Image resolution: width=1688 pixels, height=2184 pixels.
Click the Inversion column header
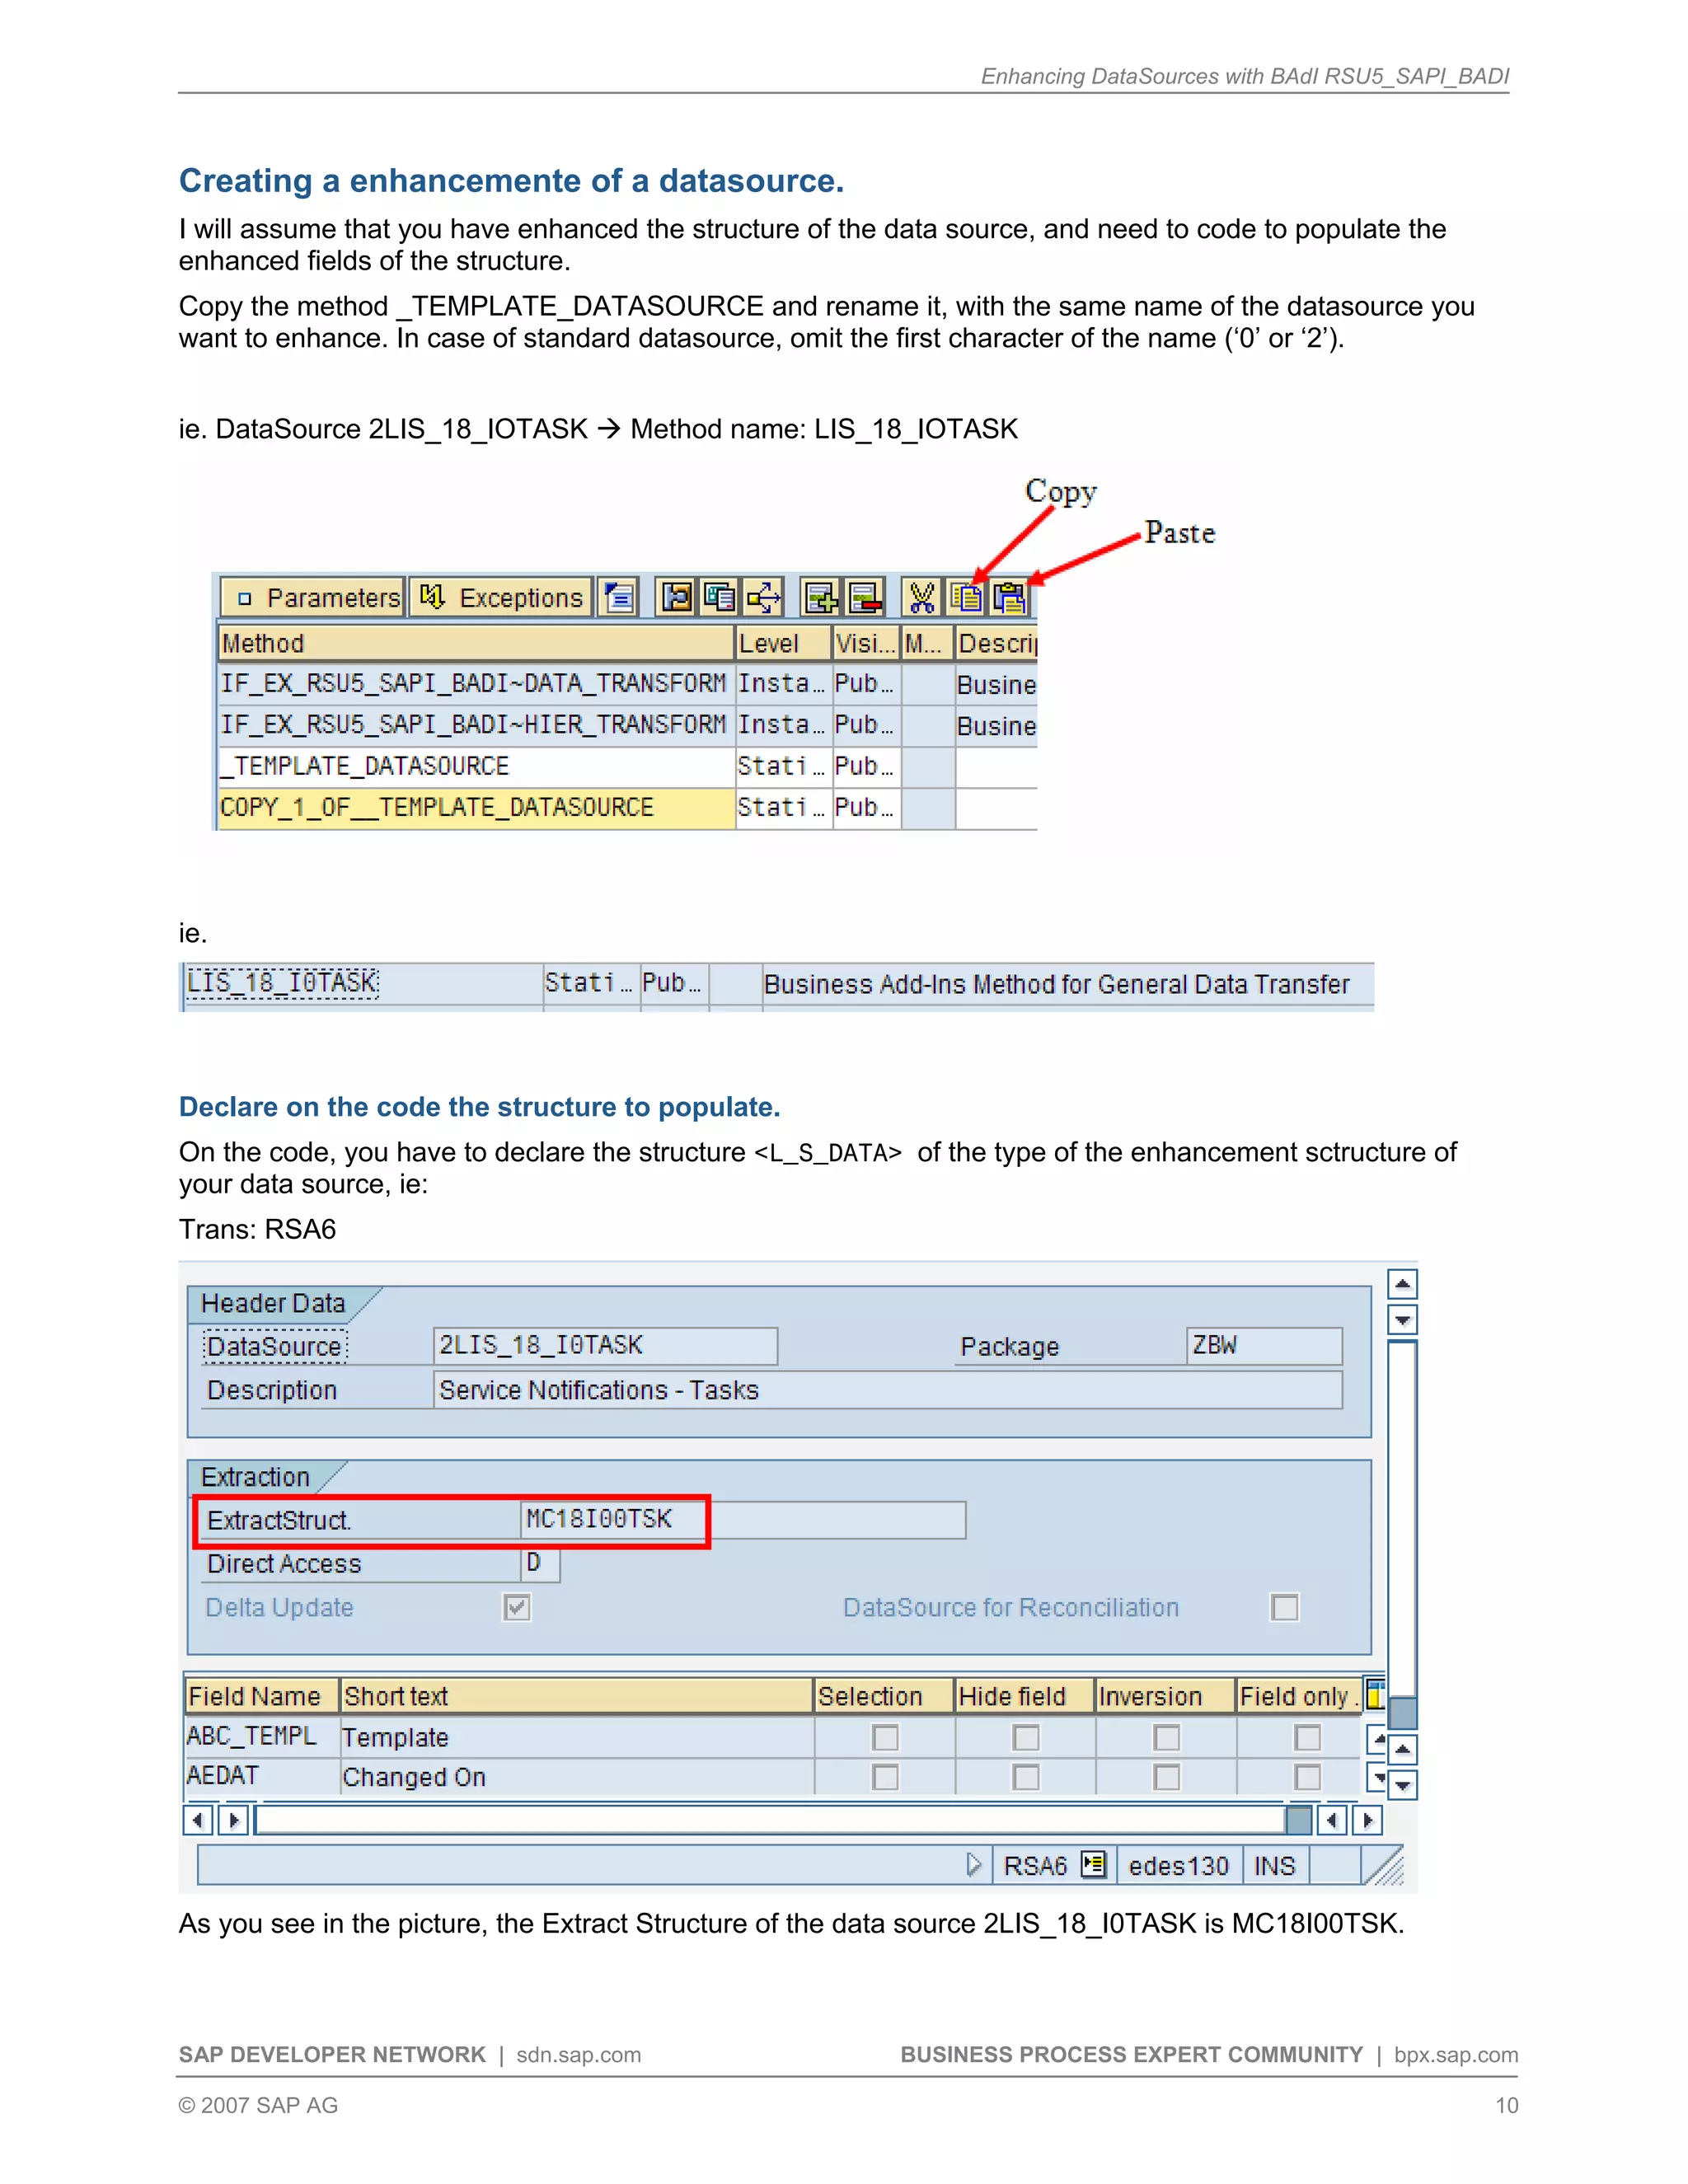[x=1165, y=1696]
